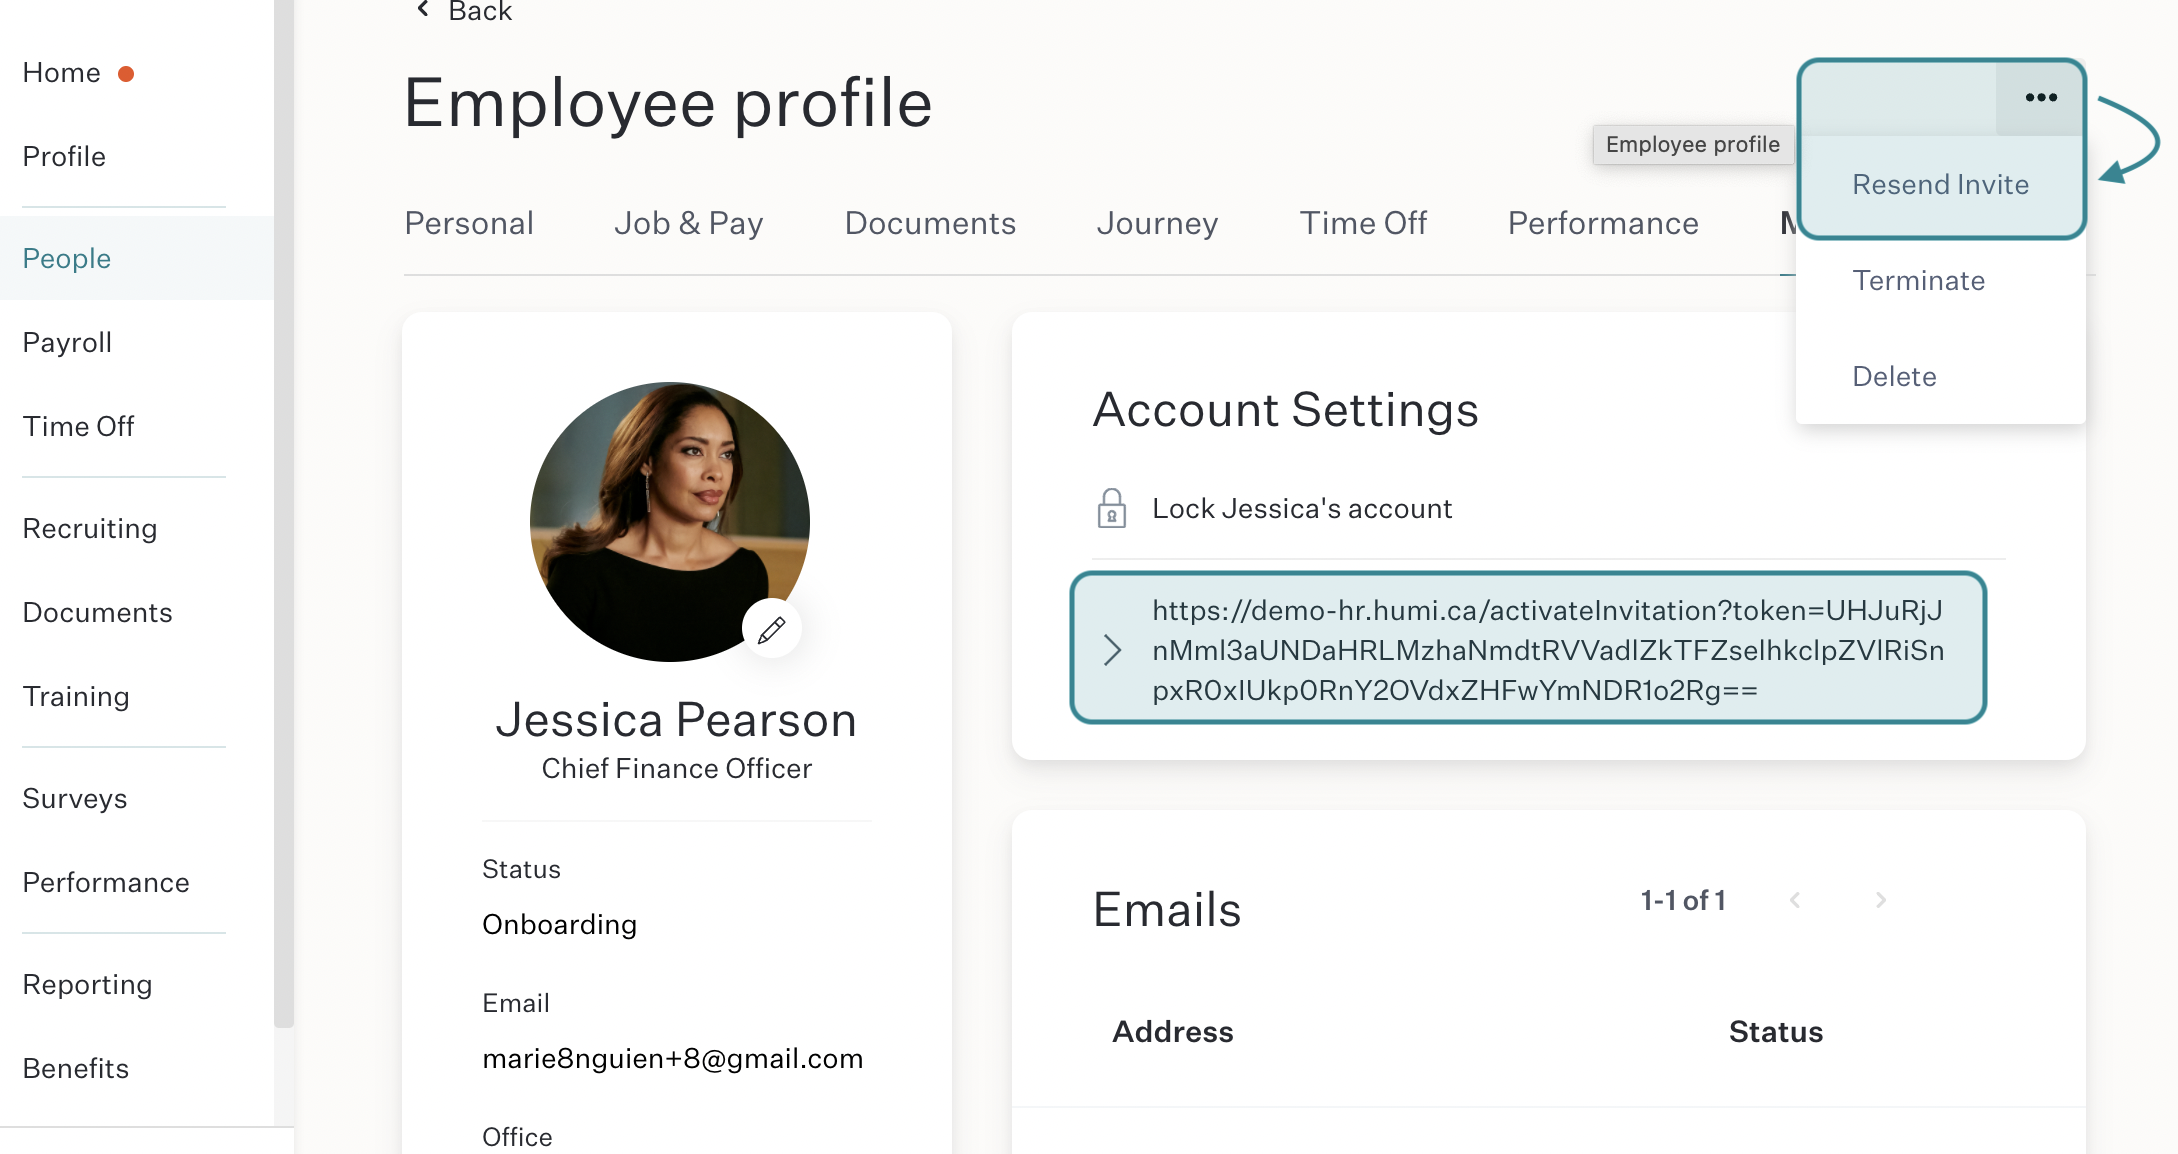Switch to the Performance profile tab

(x=1603, y=223)
